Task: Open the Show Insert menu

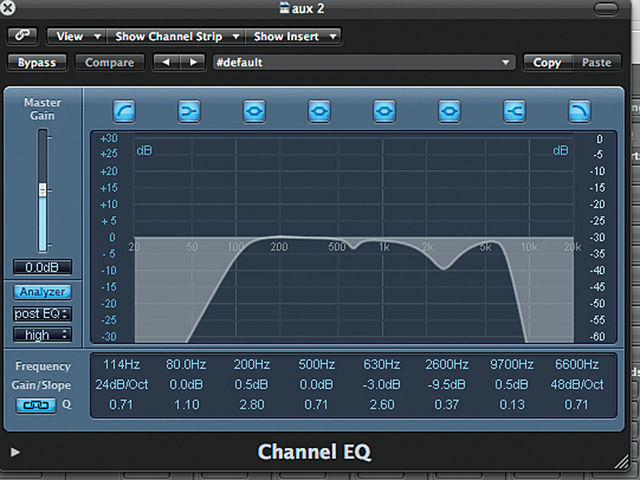Action: tap(293, 36)
